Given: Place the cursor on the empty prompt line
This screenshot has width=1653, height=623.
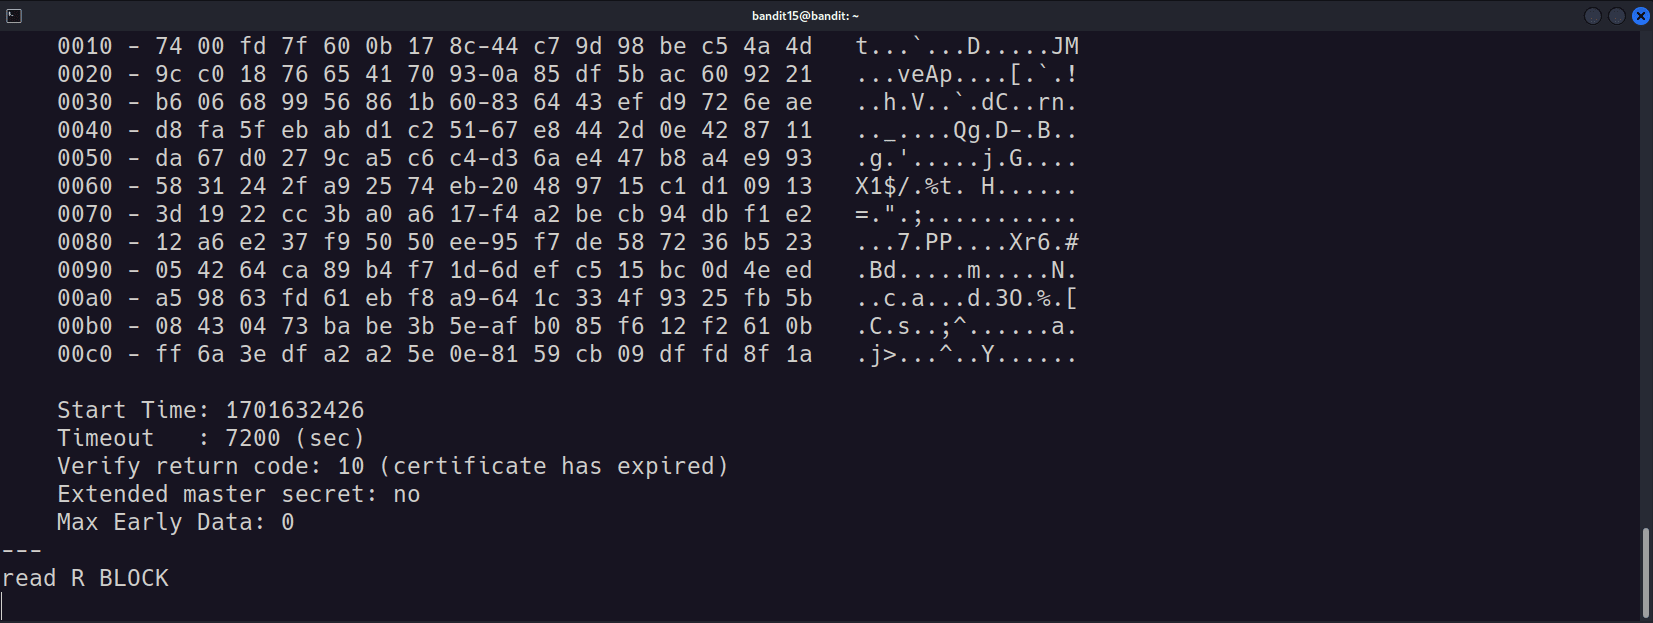Looking at the screenshot, I should coord(820,606).
